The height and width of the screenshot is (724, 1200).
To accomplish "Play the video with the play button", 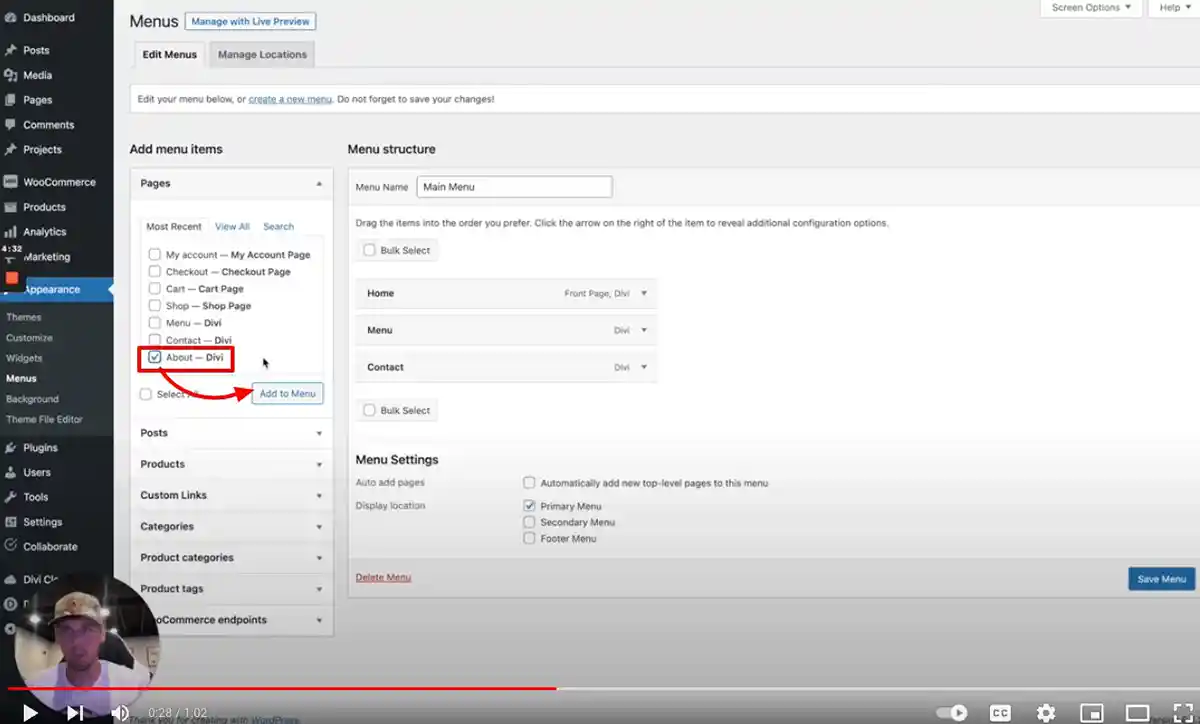I will click(30, 713).
